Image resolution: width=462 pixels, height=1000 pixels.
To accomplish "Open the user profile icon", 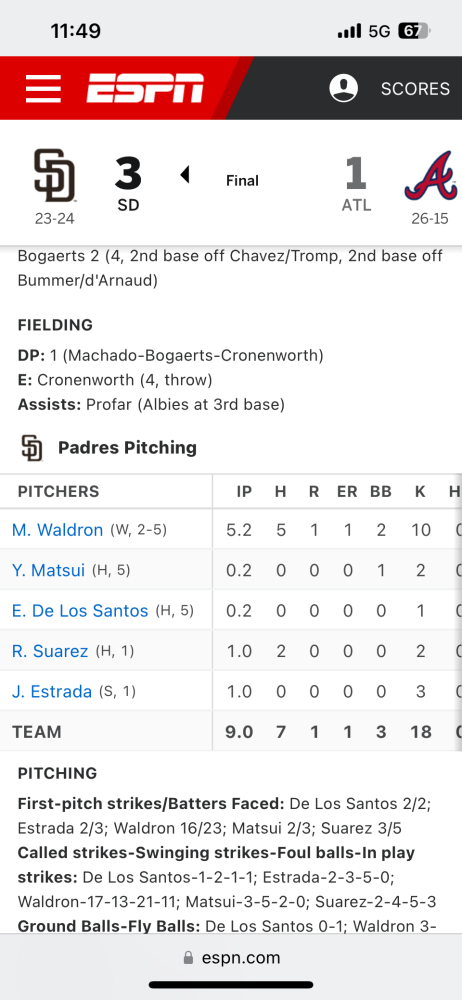I will (x=343, y=88).
